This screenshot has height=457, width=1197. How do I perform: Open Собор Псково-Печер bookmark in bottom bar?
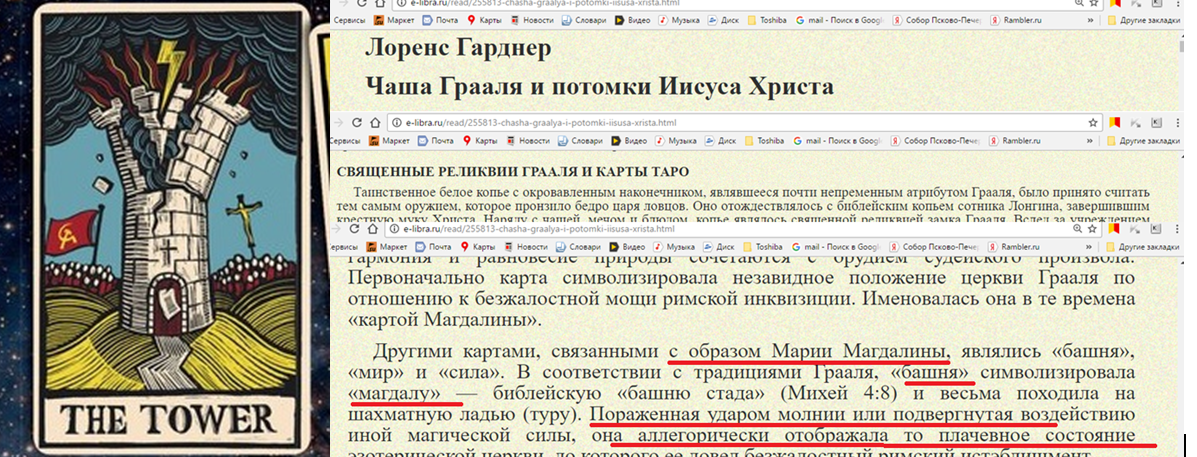click(934, 247)
